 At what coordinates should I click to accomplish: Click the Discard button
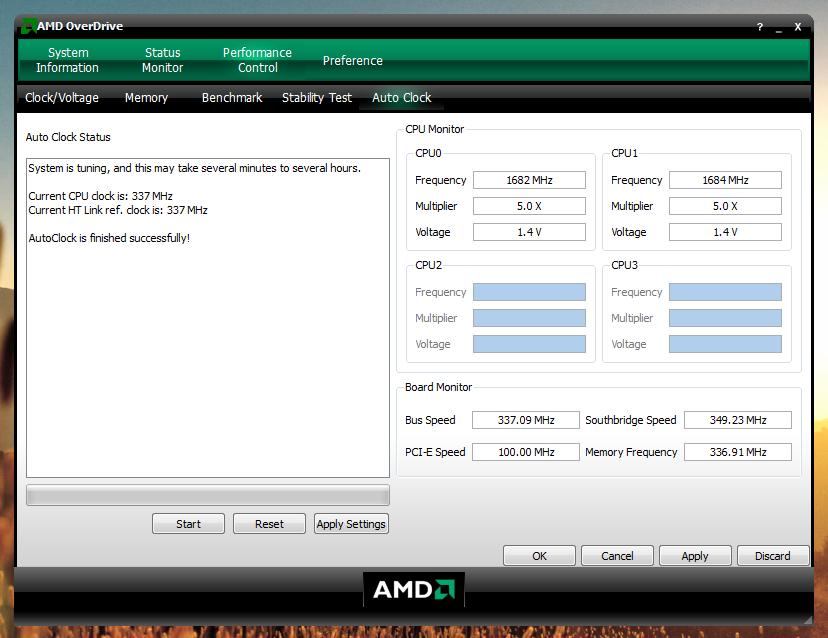coord(773,556)
